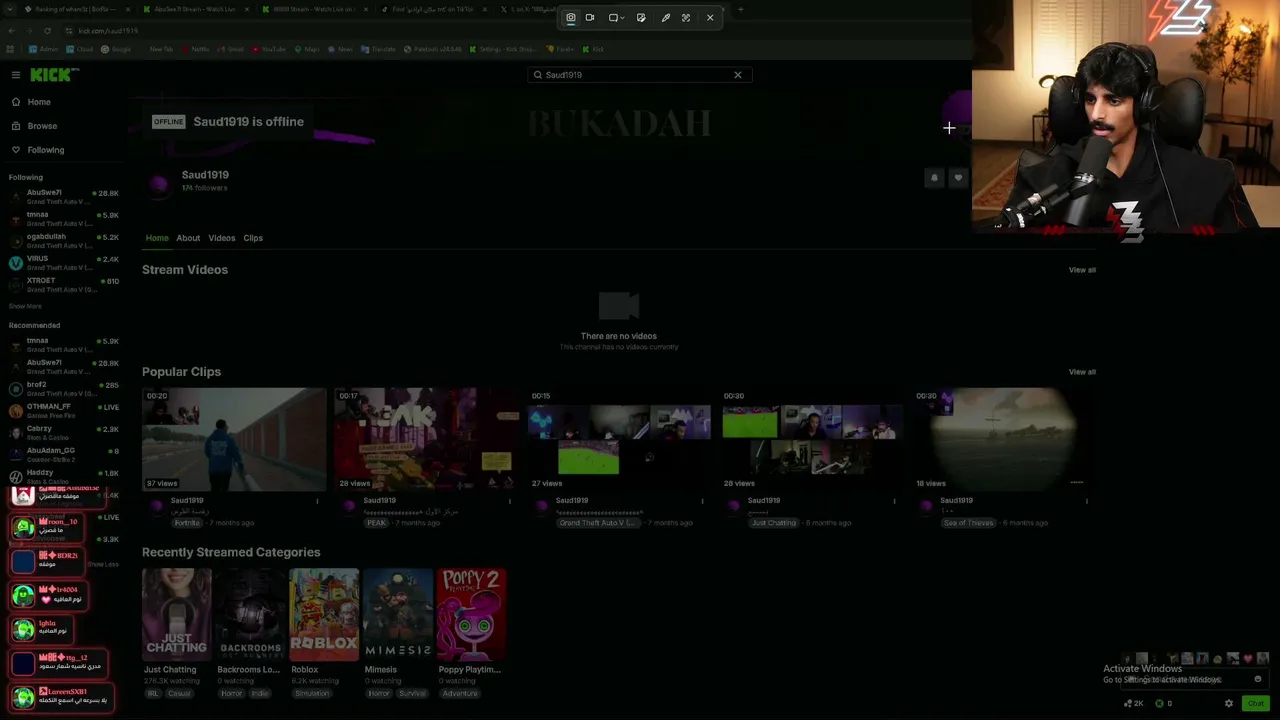Open Cabrzy channel in Recommended list

tap(64, 433)
